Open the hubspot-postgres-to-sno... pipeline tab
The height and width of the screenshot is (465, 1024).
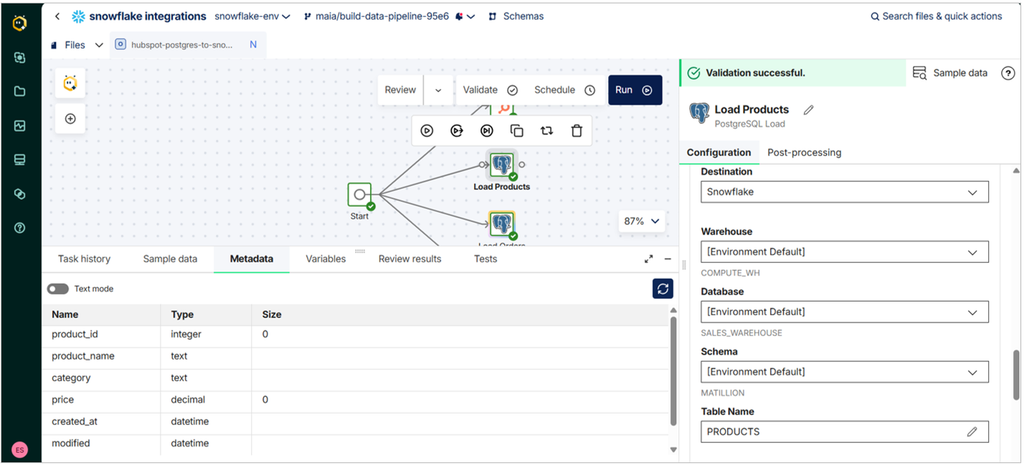(188, 45)
